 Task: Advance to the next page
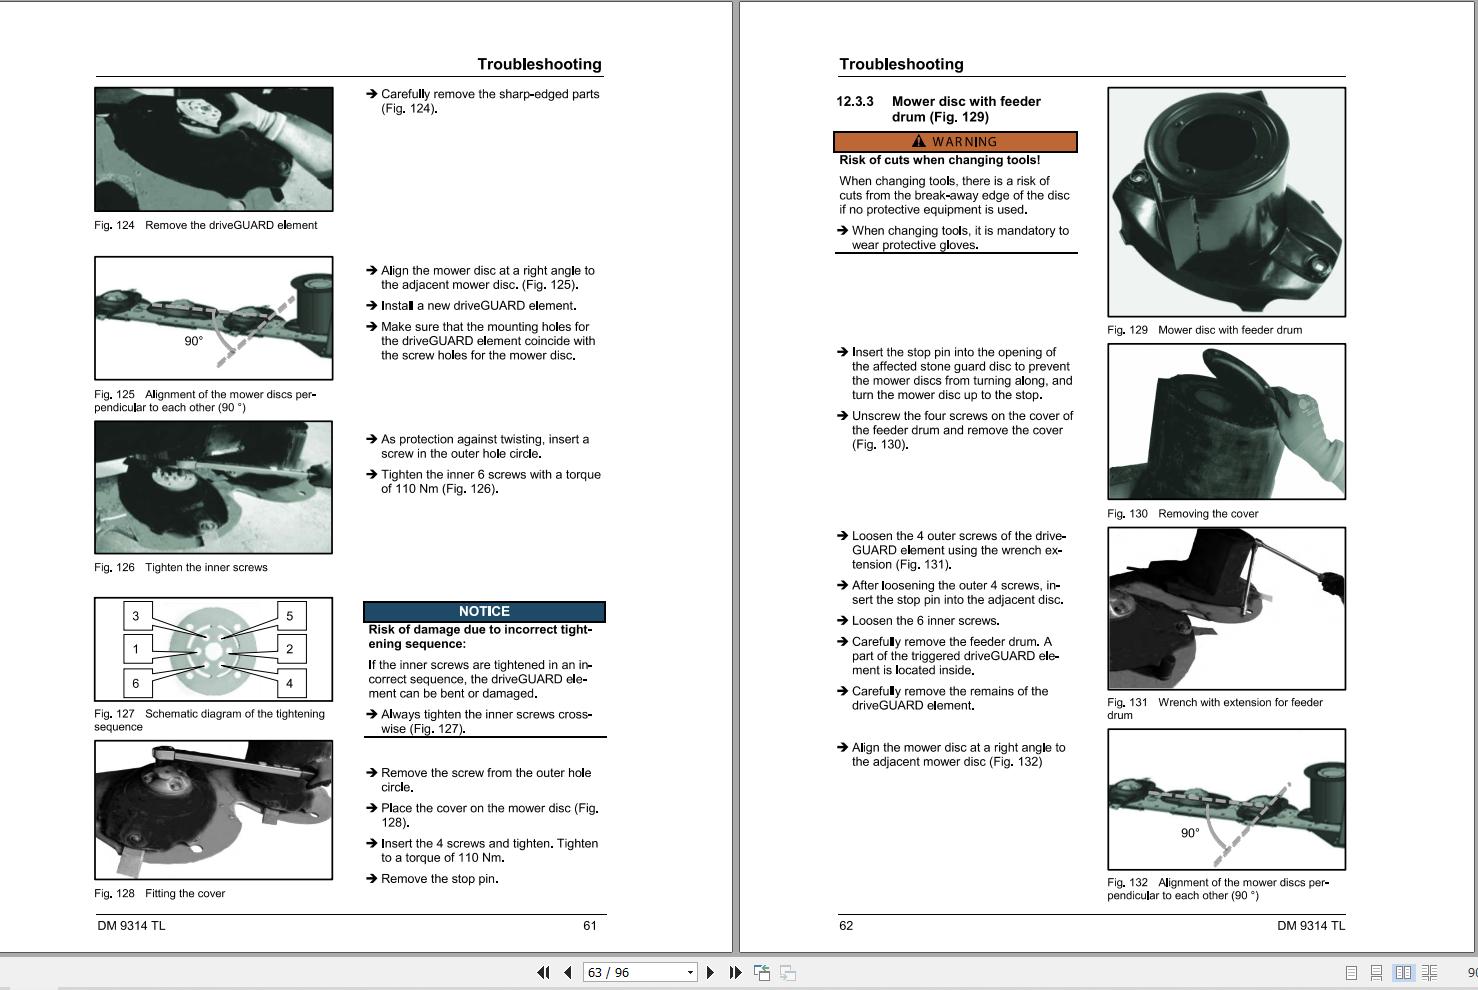pyautogui.click(x=710, y=972)
